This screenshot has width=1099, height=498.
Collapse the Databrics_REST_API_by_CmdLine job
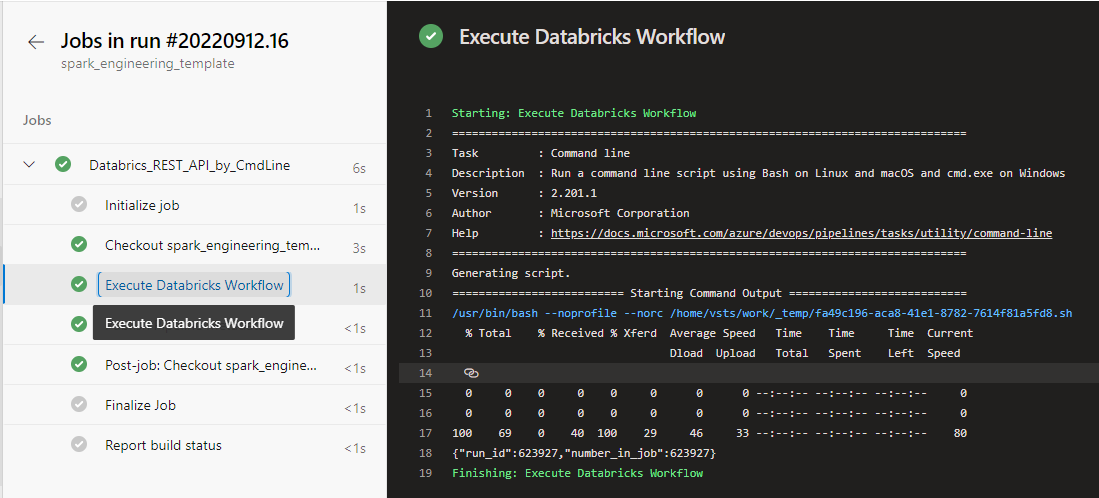(29, 165)
